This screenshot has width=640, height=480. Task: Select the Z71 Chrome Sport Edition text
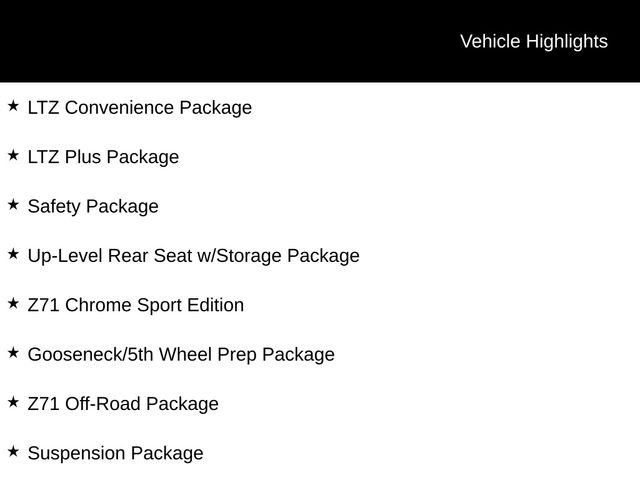[x=135, y=305]
